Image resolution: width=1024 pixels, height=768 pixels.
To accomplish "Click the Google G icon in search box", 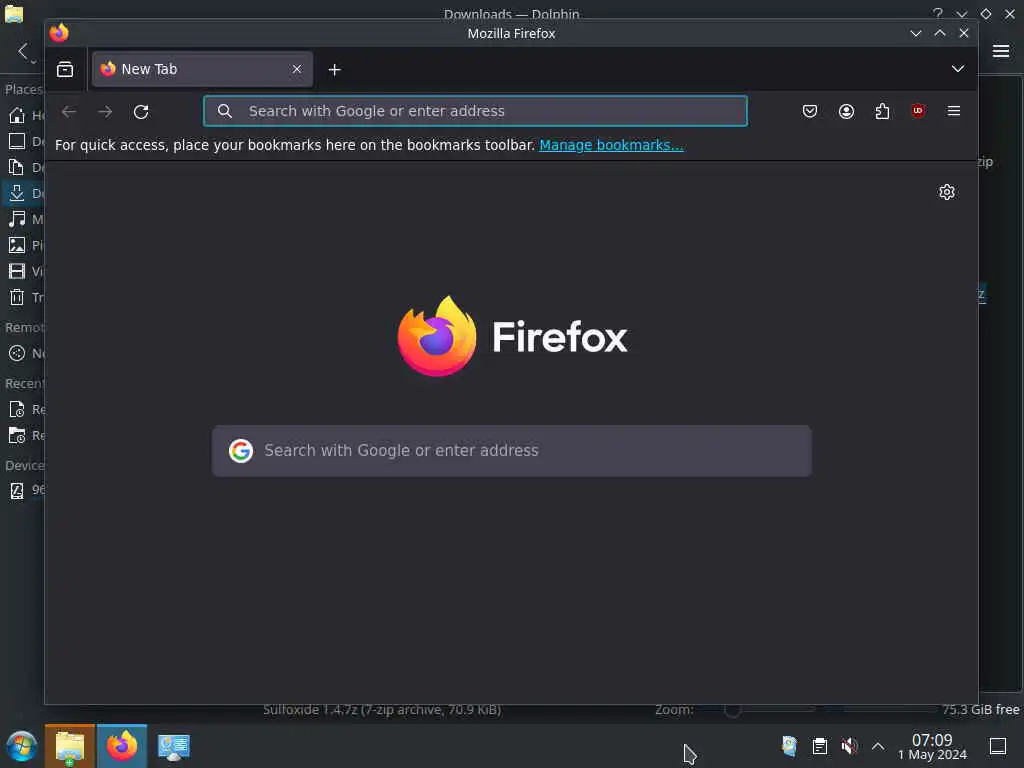I will tap(241, 451).
